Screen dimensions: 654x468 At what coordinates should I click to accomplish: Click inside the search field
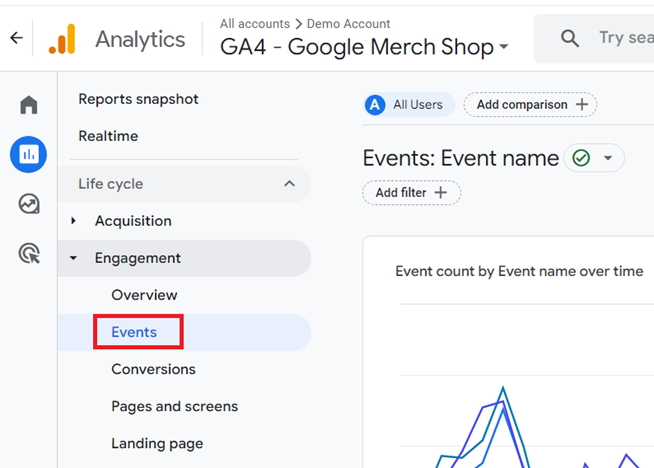point(594,38)
